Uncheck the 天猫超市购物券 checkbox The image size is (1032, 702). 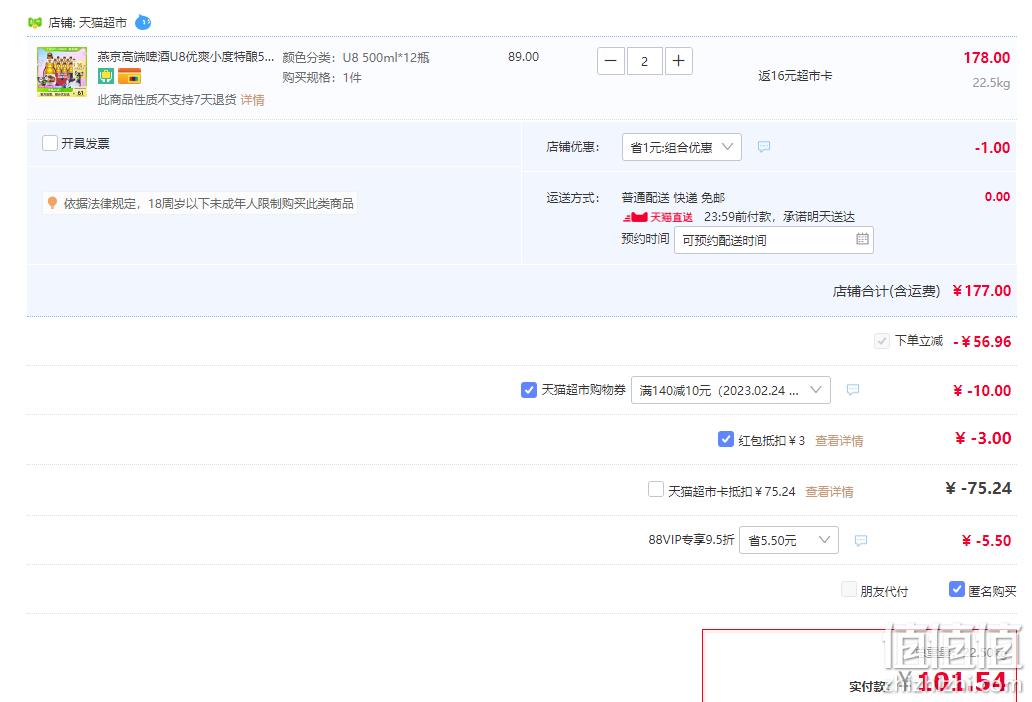click(x=529, y=390)
